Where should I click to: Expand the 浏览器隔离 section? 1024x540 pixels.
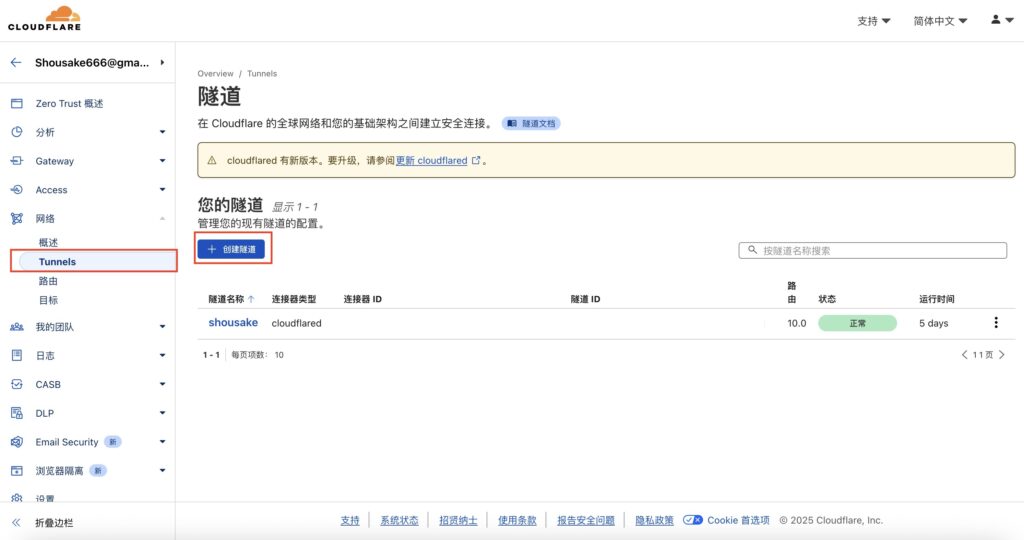[162, 470]
